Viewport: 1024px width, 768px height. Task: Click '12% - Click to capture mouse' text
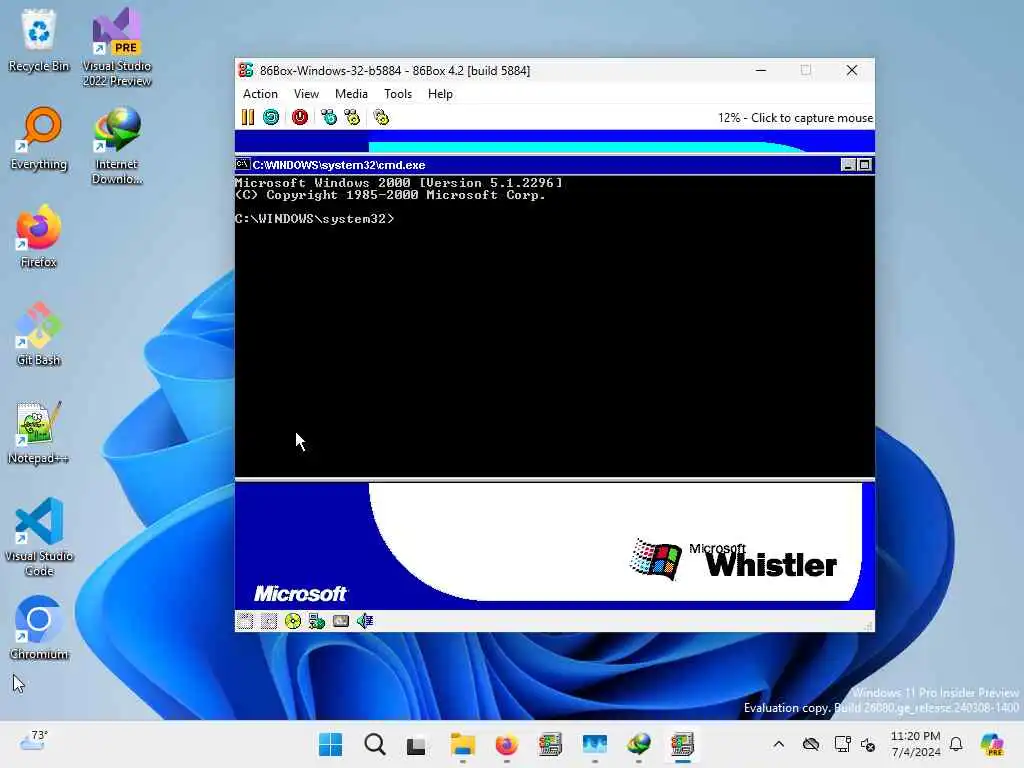[x=795, y=118]
